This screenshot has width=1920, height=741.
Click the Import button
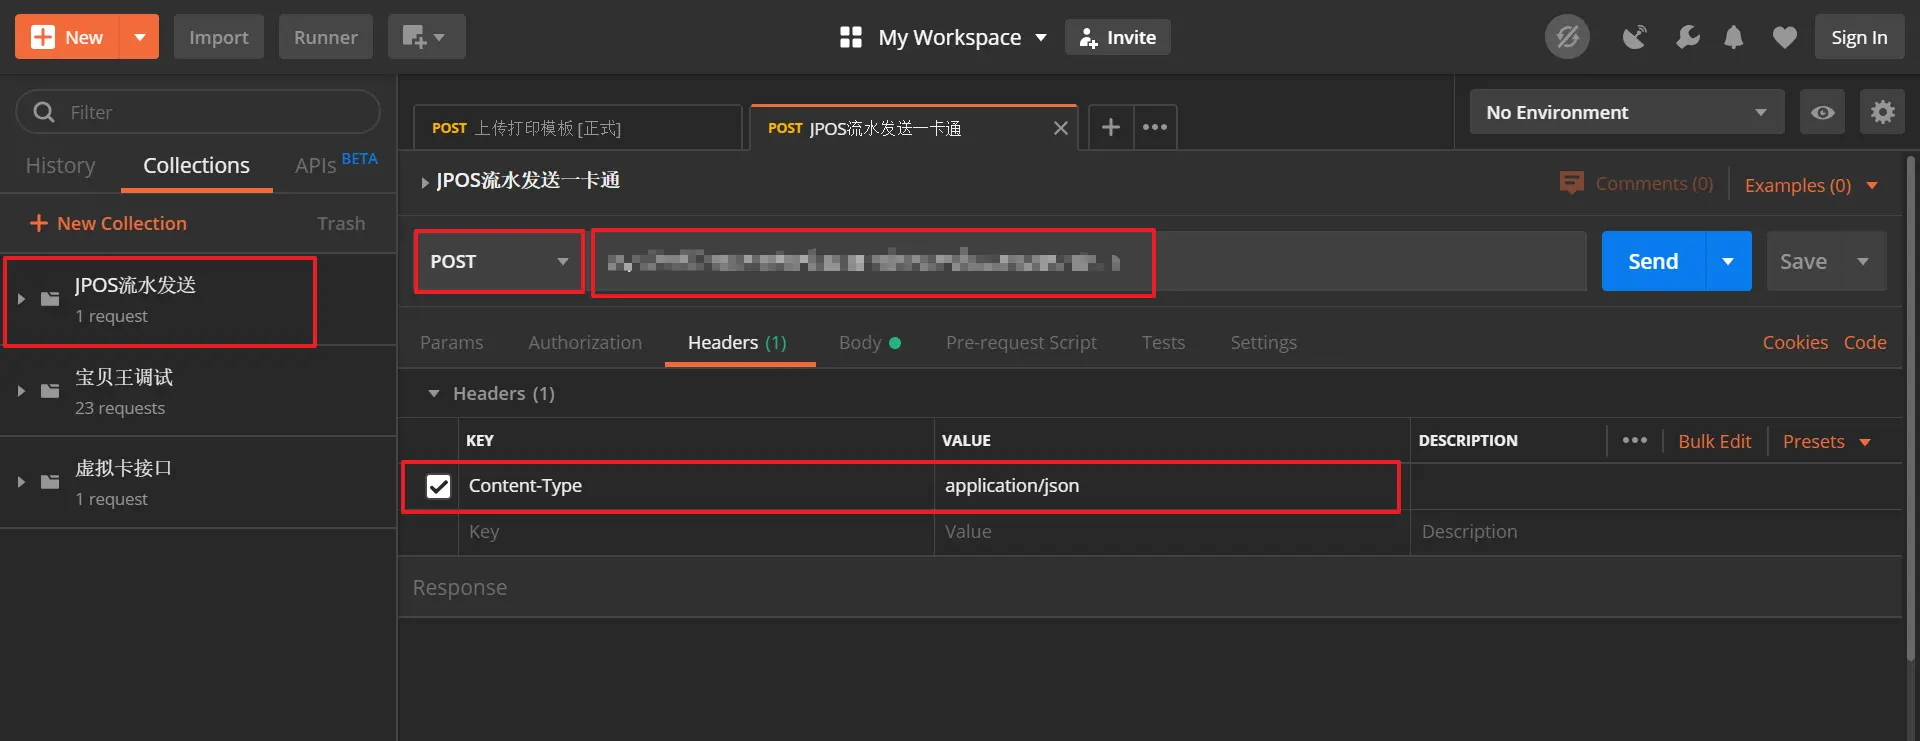(x=218, y=37)
